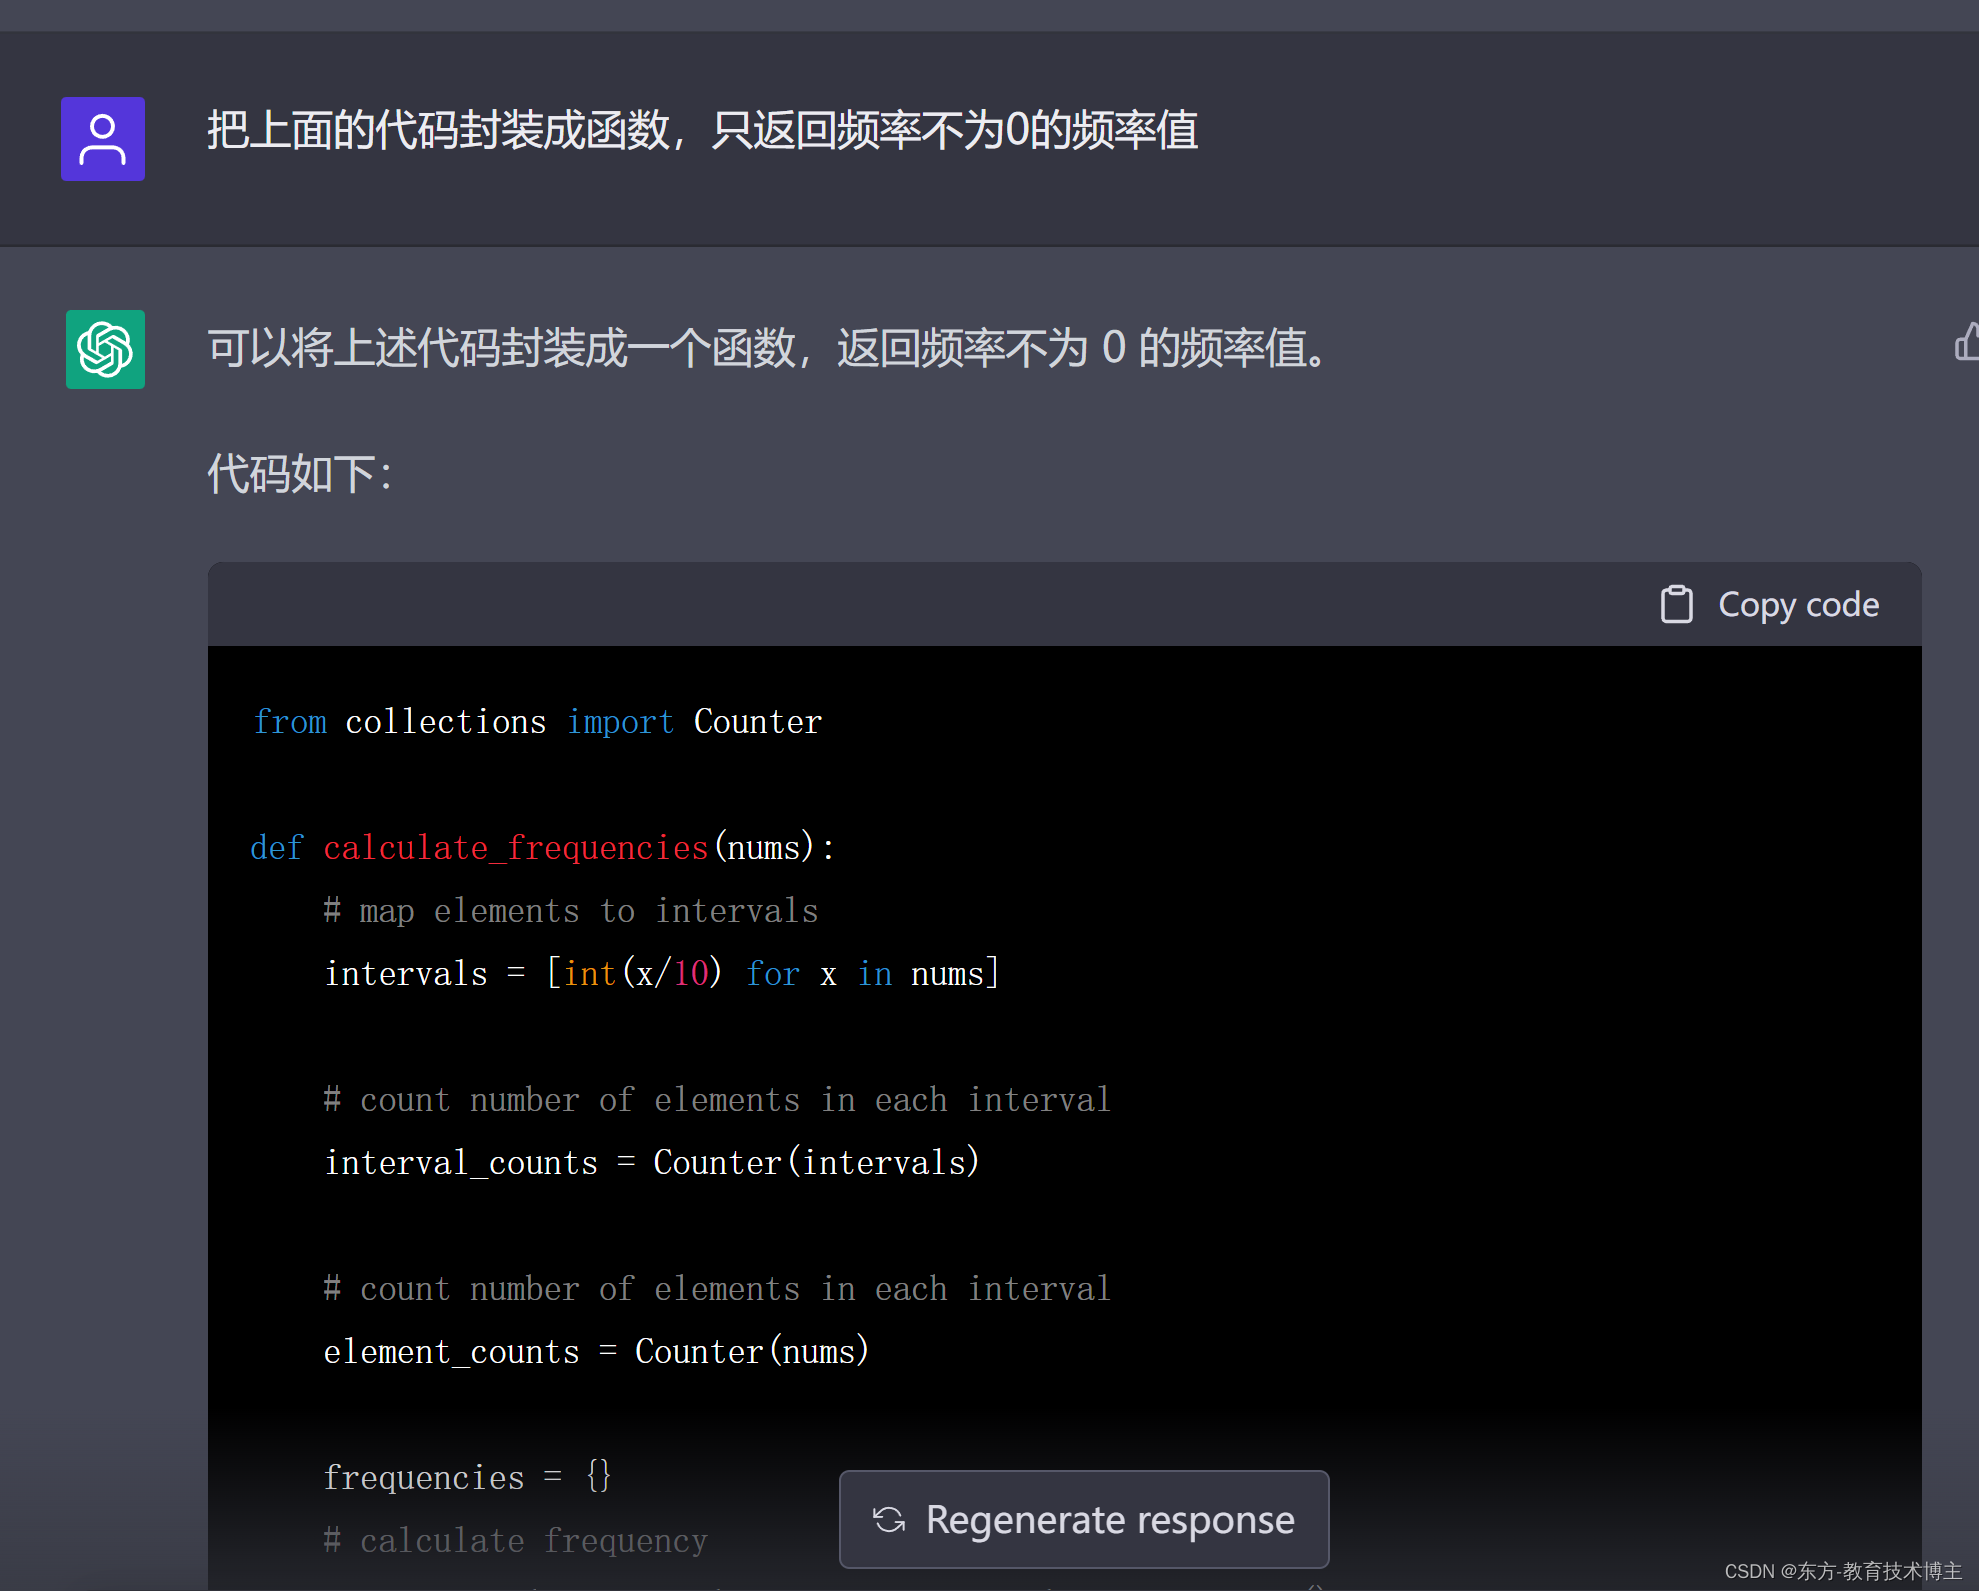This screenshot has width=1979, height=1591.
Task: Click the 'intervals = [int(x/10)...' code line
Action: tap(662, 973)
